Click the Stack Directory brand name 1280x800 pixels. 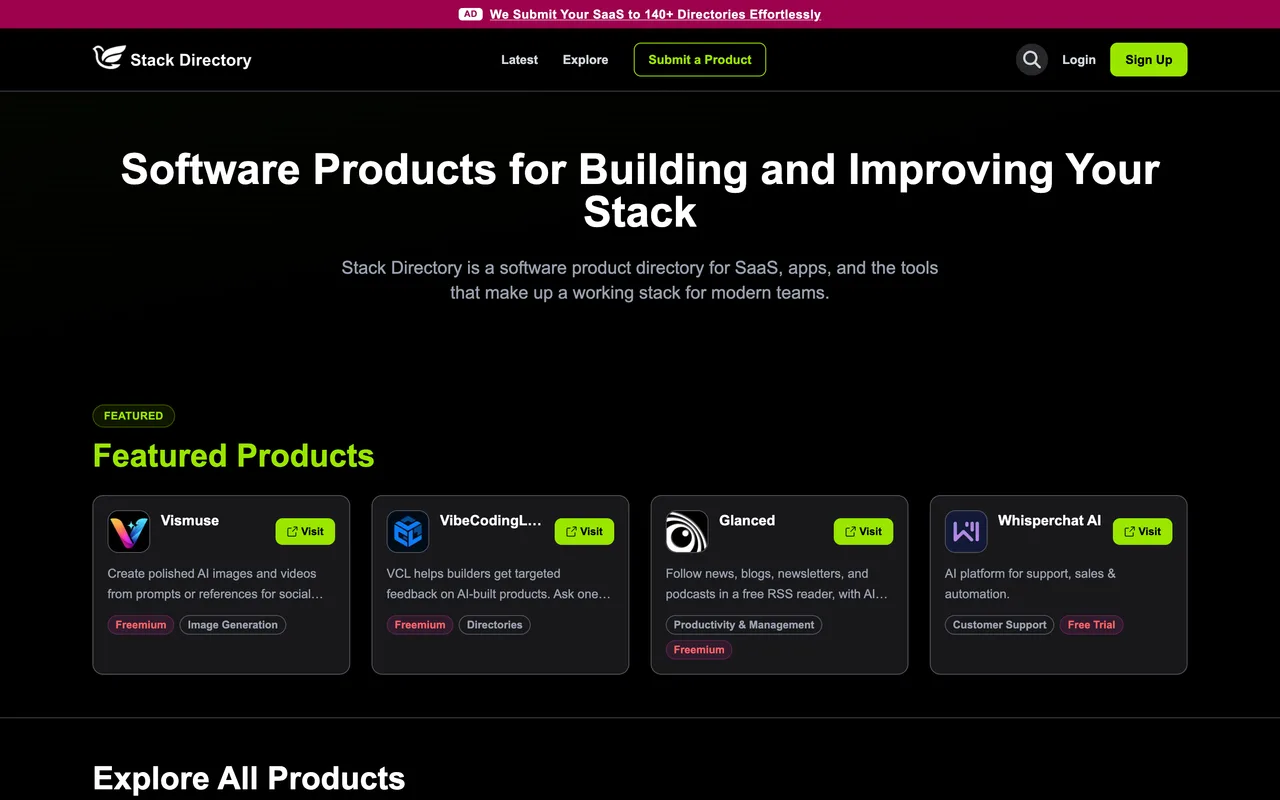[191, 60]
